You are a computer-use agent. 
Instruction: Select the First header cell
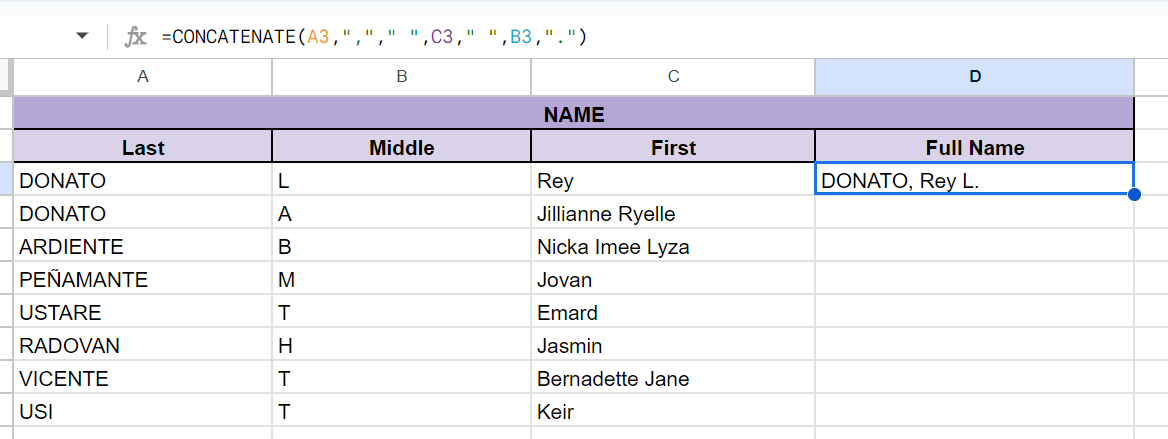(x=673, y=147)
